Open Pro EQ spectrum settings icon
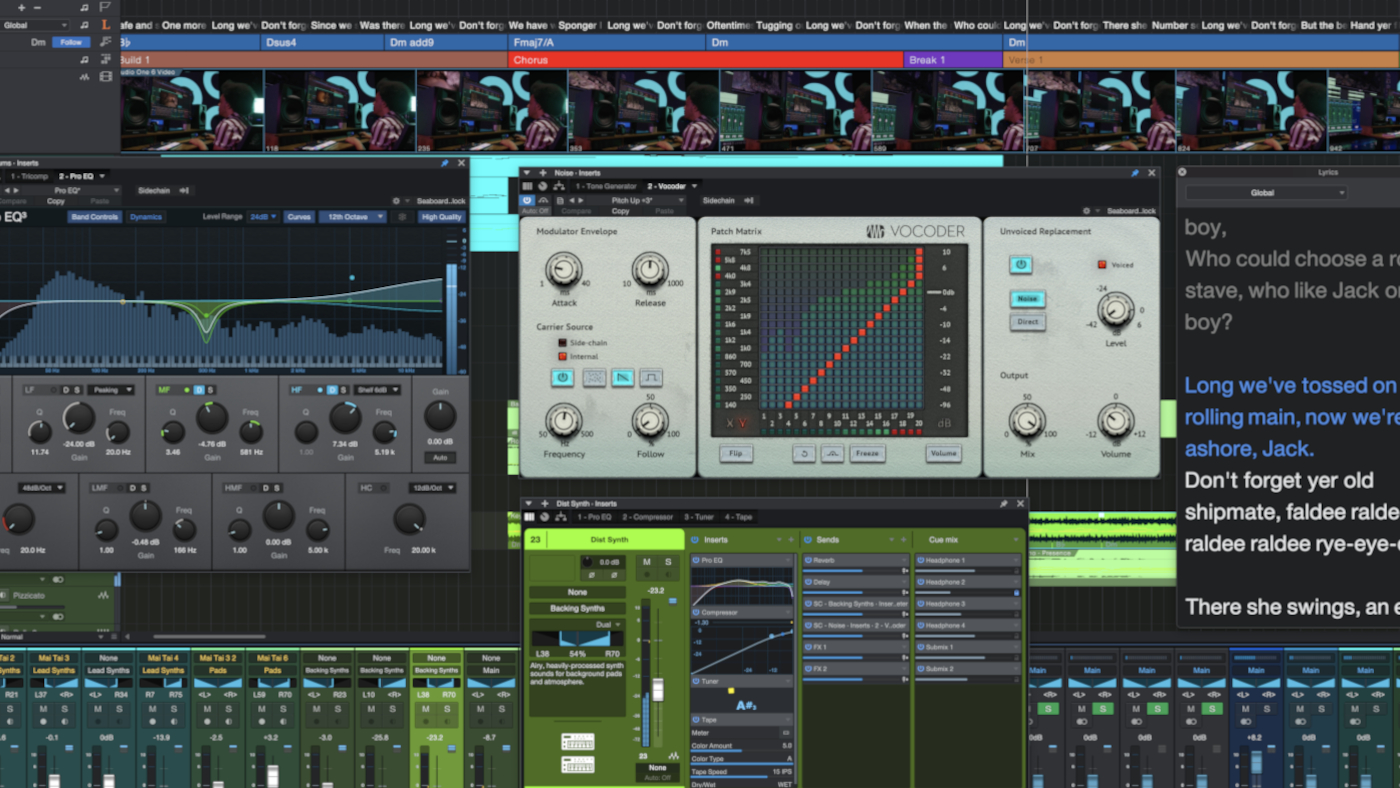This screenshot has height=788, width=1400. (x=402, y=217)
